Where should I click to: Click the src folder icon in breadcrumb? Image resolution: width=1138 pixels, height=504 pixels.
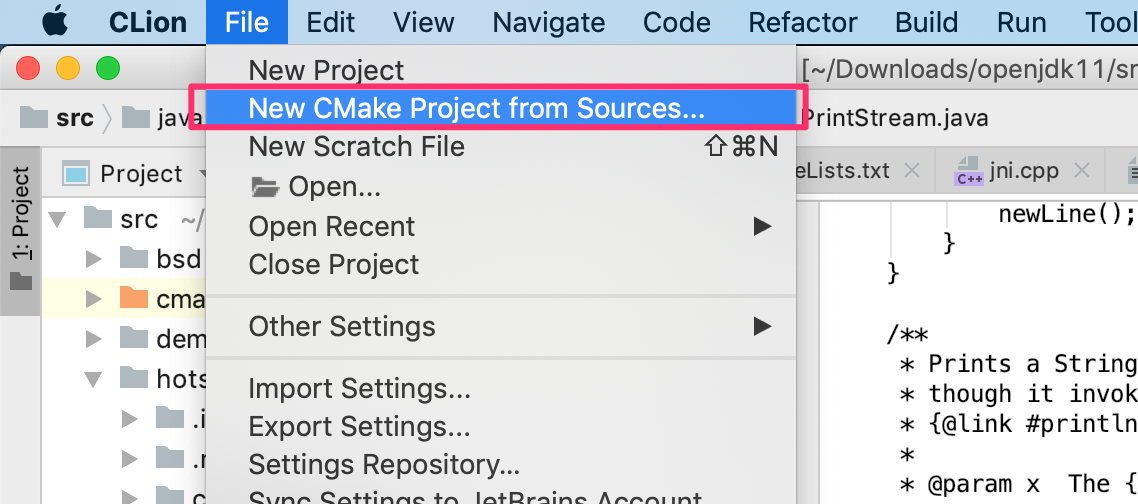pyautogui.click(x=34, y=118)
